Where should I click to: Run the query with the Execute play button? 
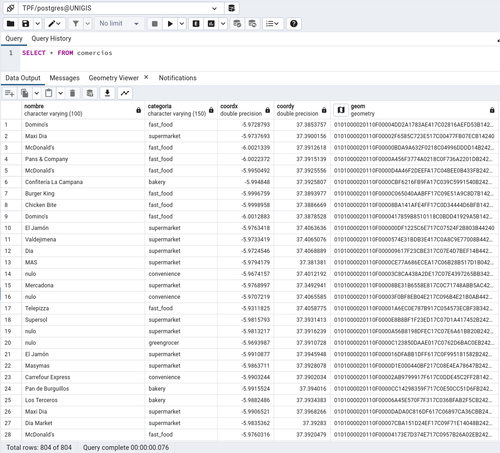[x=170, y=24]
